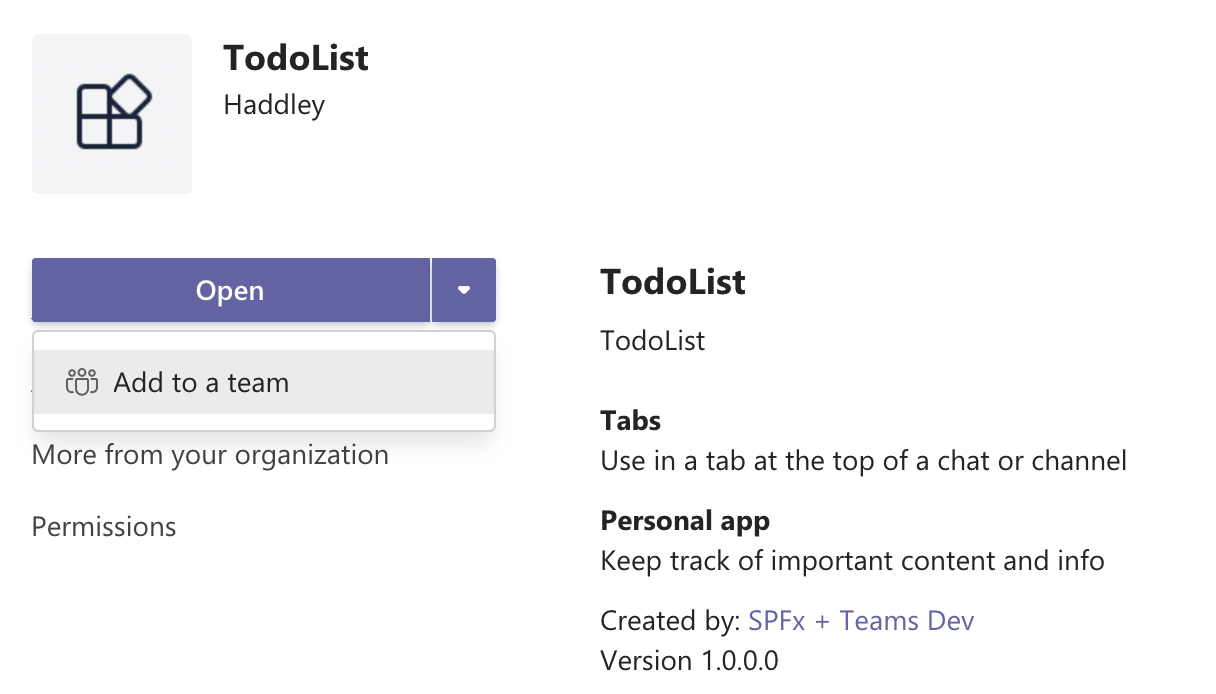Screen dimensions: 1216x694
Task: Click the TodoList app logo icon
Action: 112,114
